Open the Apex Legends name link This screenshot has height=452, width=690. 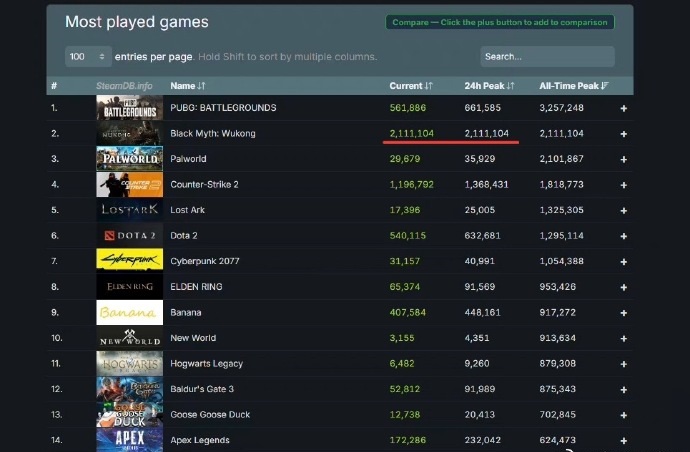click(200, 440)
